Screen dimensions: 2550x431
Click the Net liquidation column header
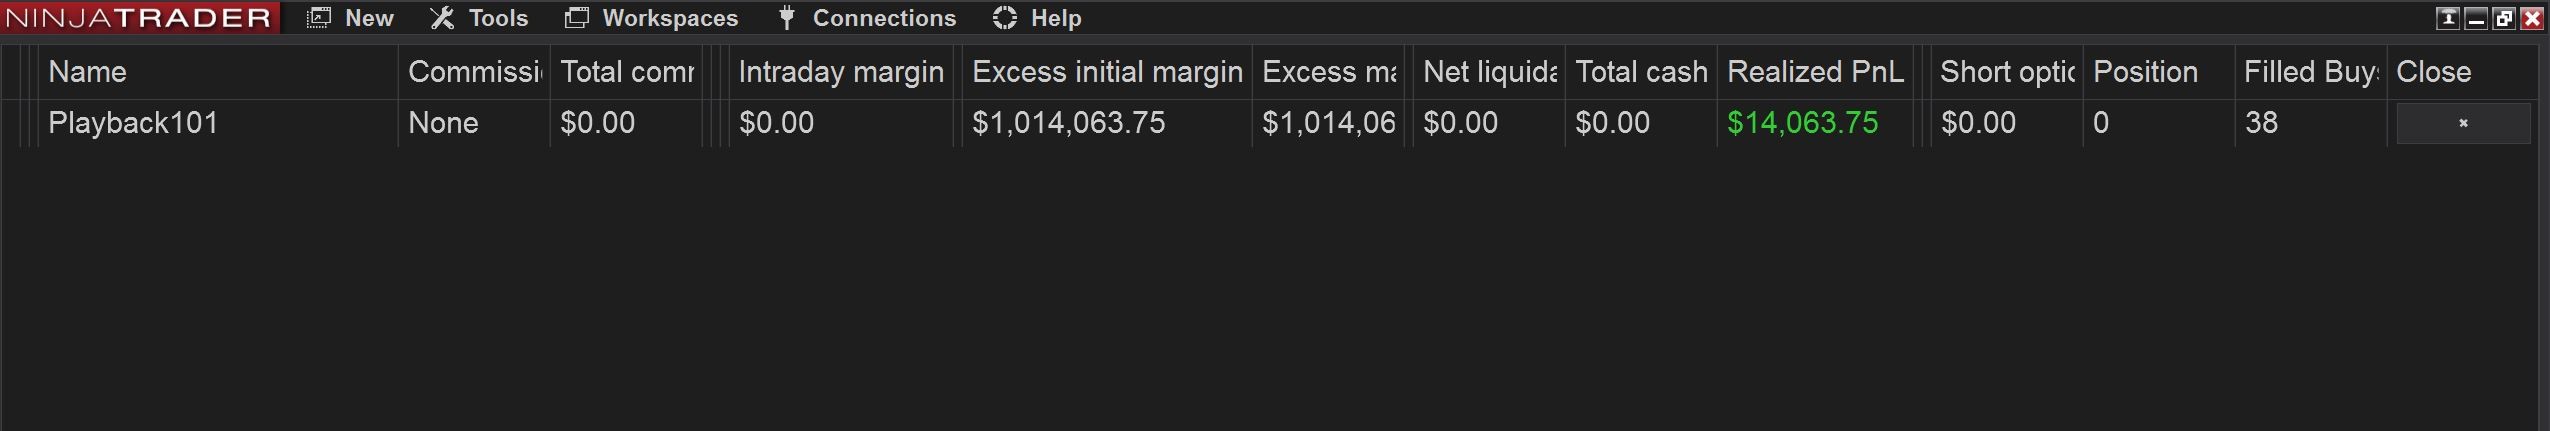point(1488,72)
